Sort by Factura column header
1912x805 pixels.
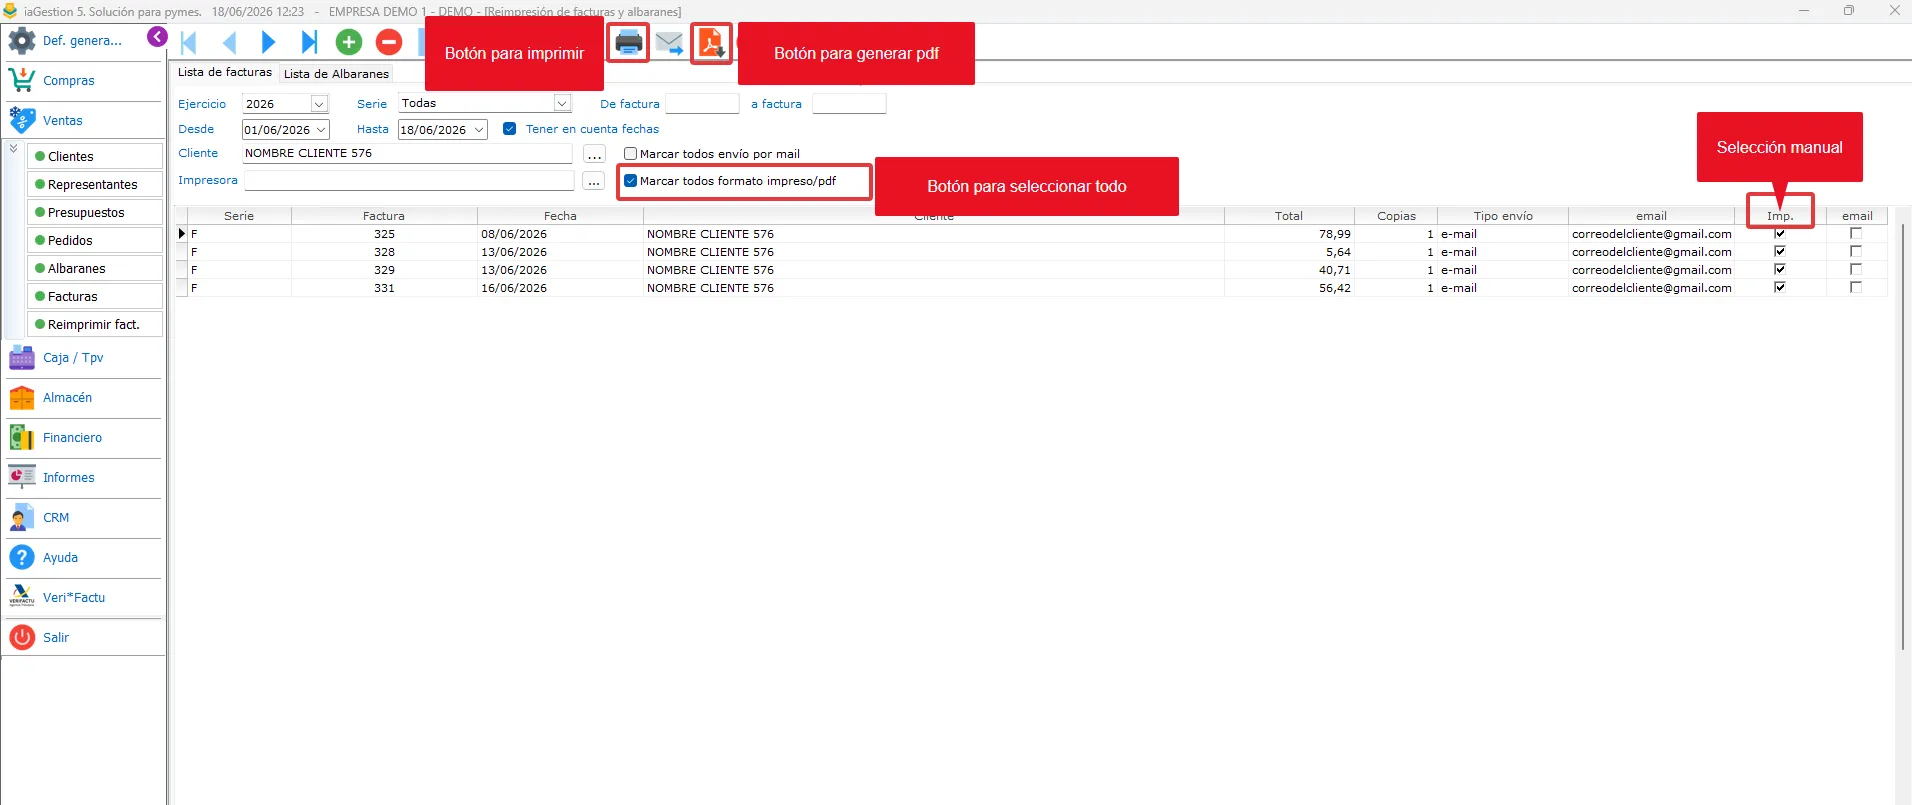click(384, 216)
